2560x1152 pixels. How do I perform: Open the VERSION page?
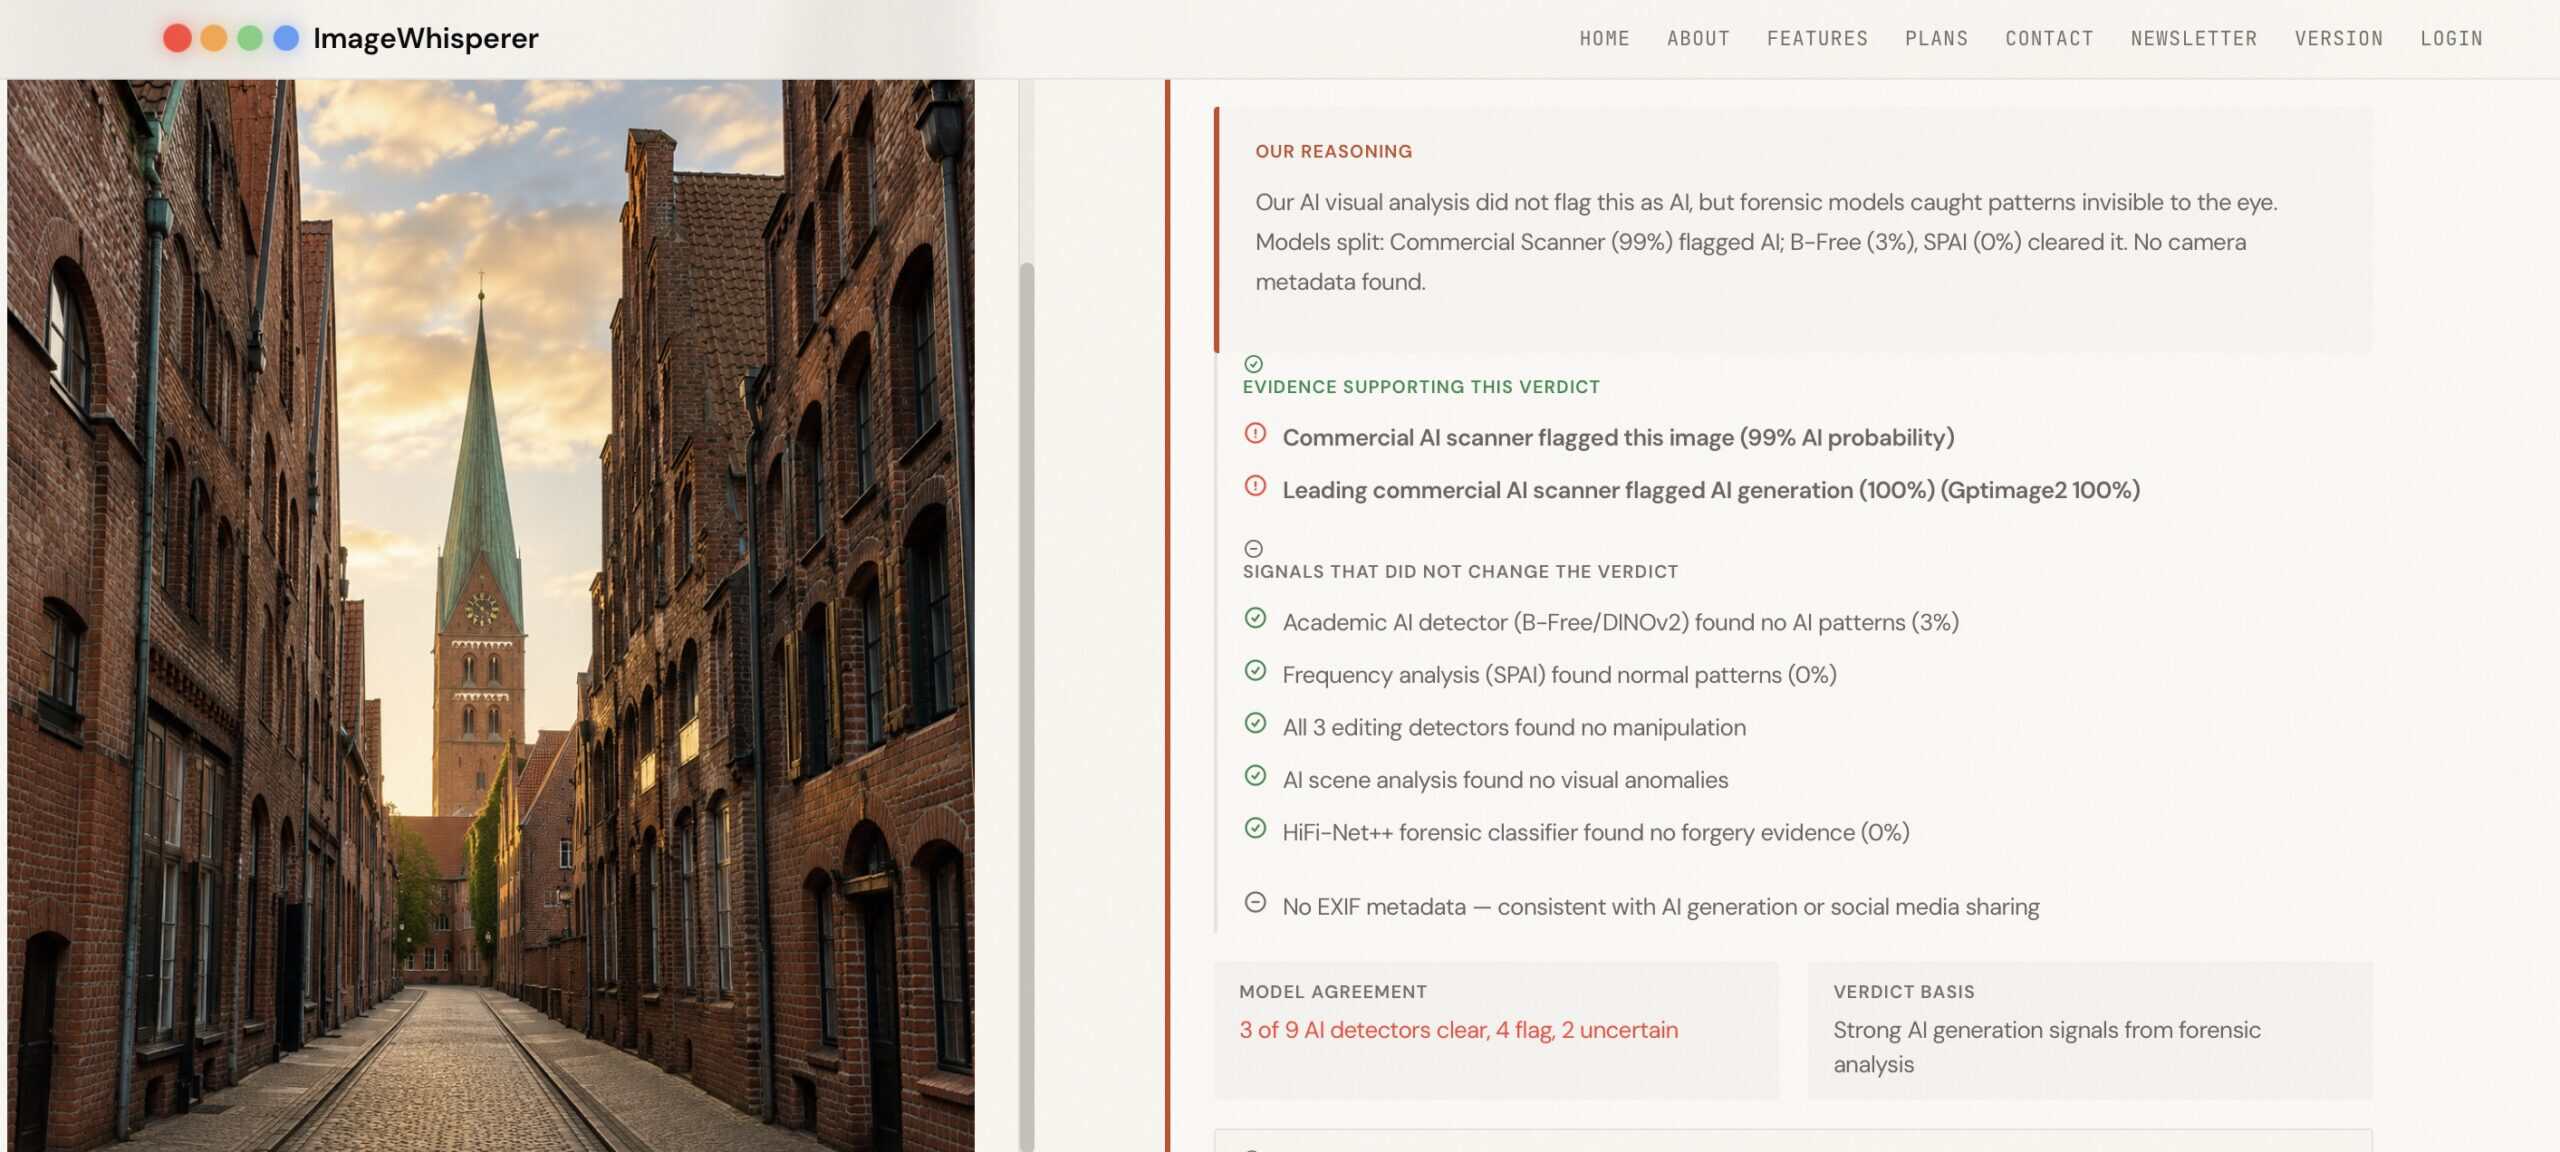[2338, 38]
